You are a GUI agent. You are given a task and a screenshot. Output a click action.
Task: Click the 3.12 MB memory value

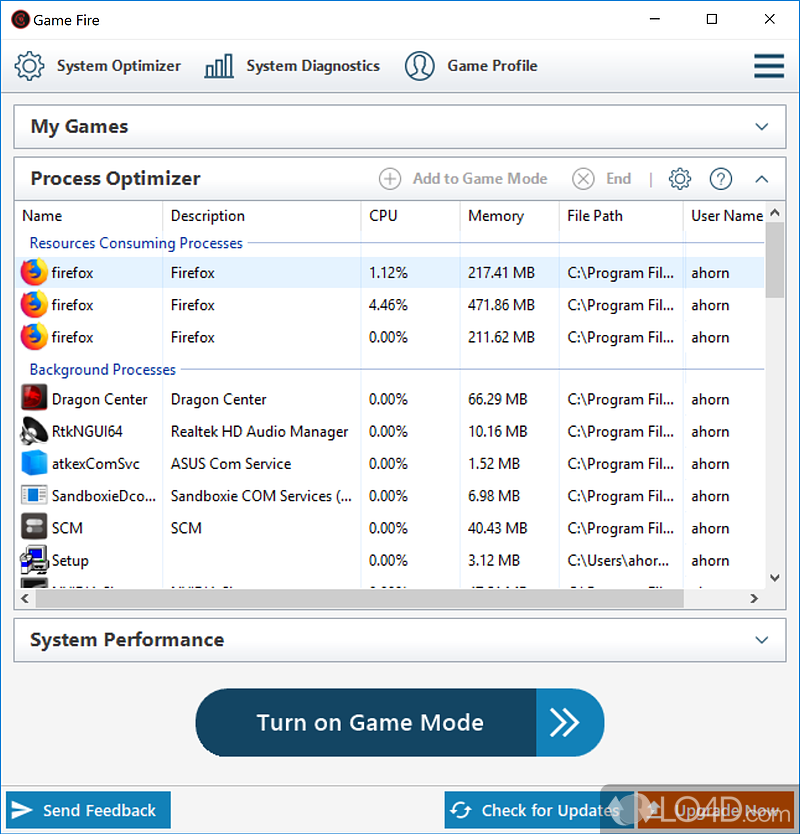(x=494, y=561)
